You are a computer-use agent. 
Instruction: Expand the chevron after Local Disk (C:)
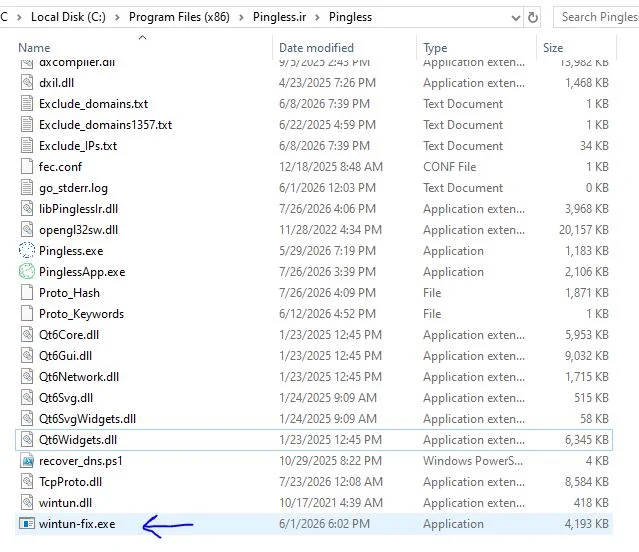(x=117, y=18)
